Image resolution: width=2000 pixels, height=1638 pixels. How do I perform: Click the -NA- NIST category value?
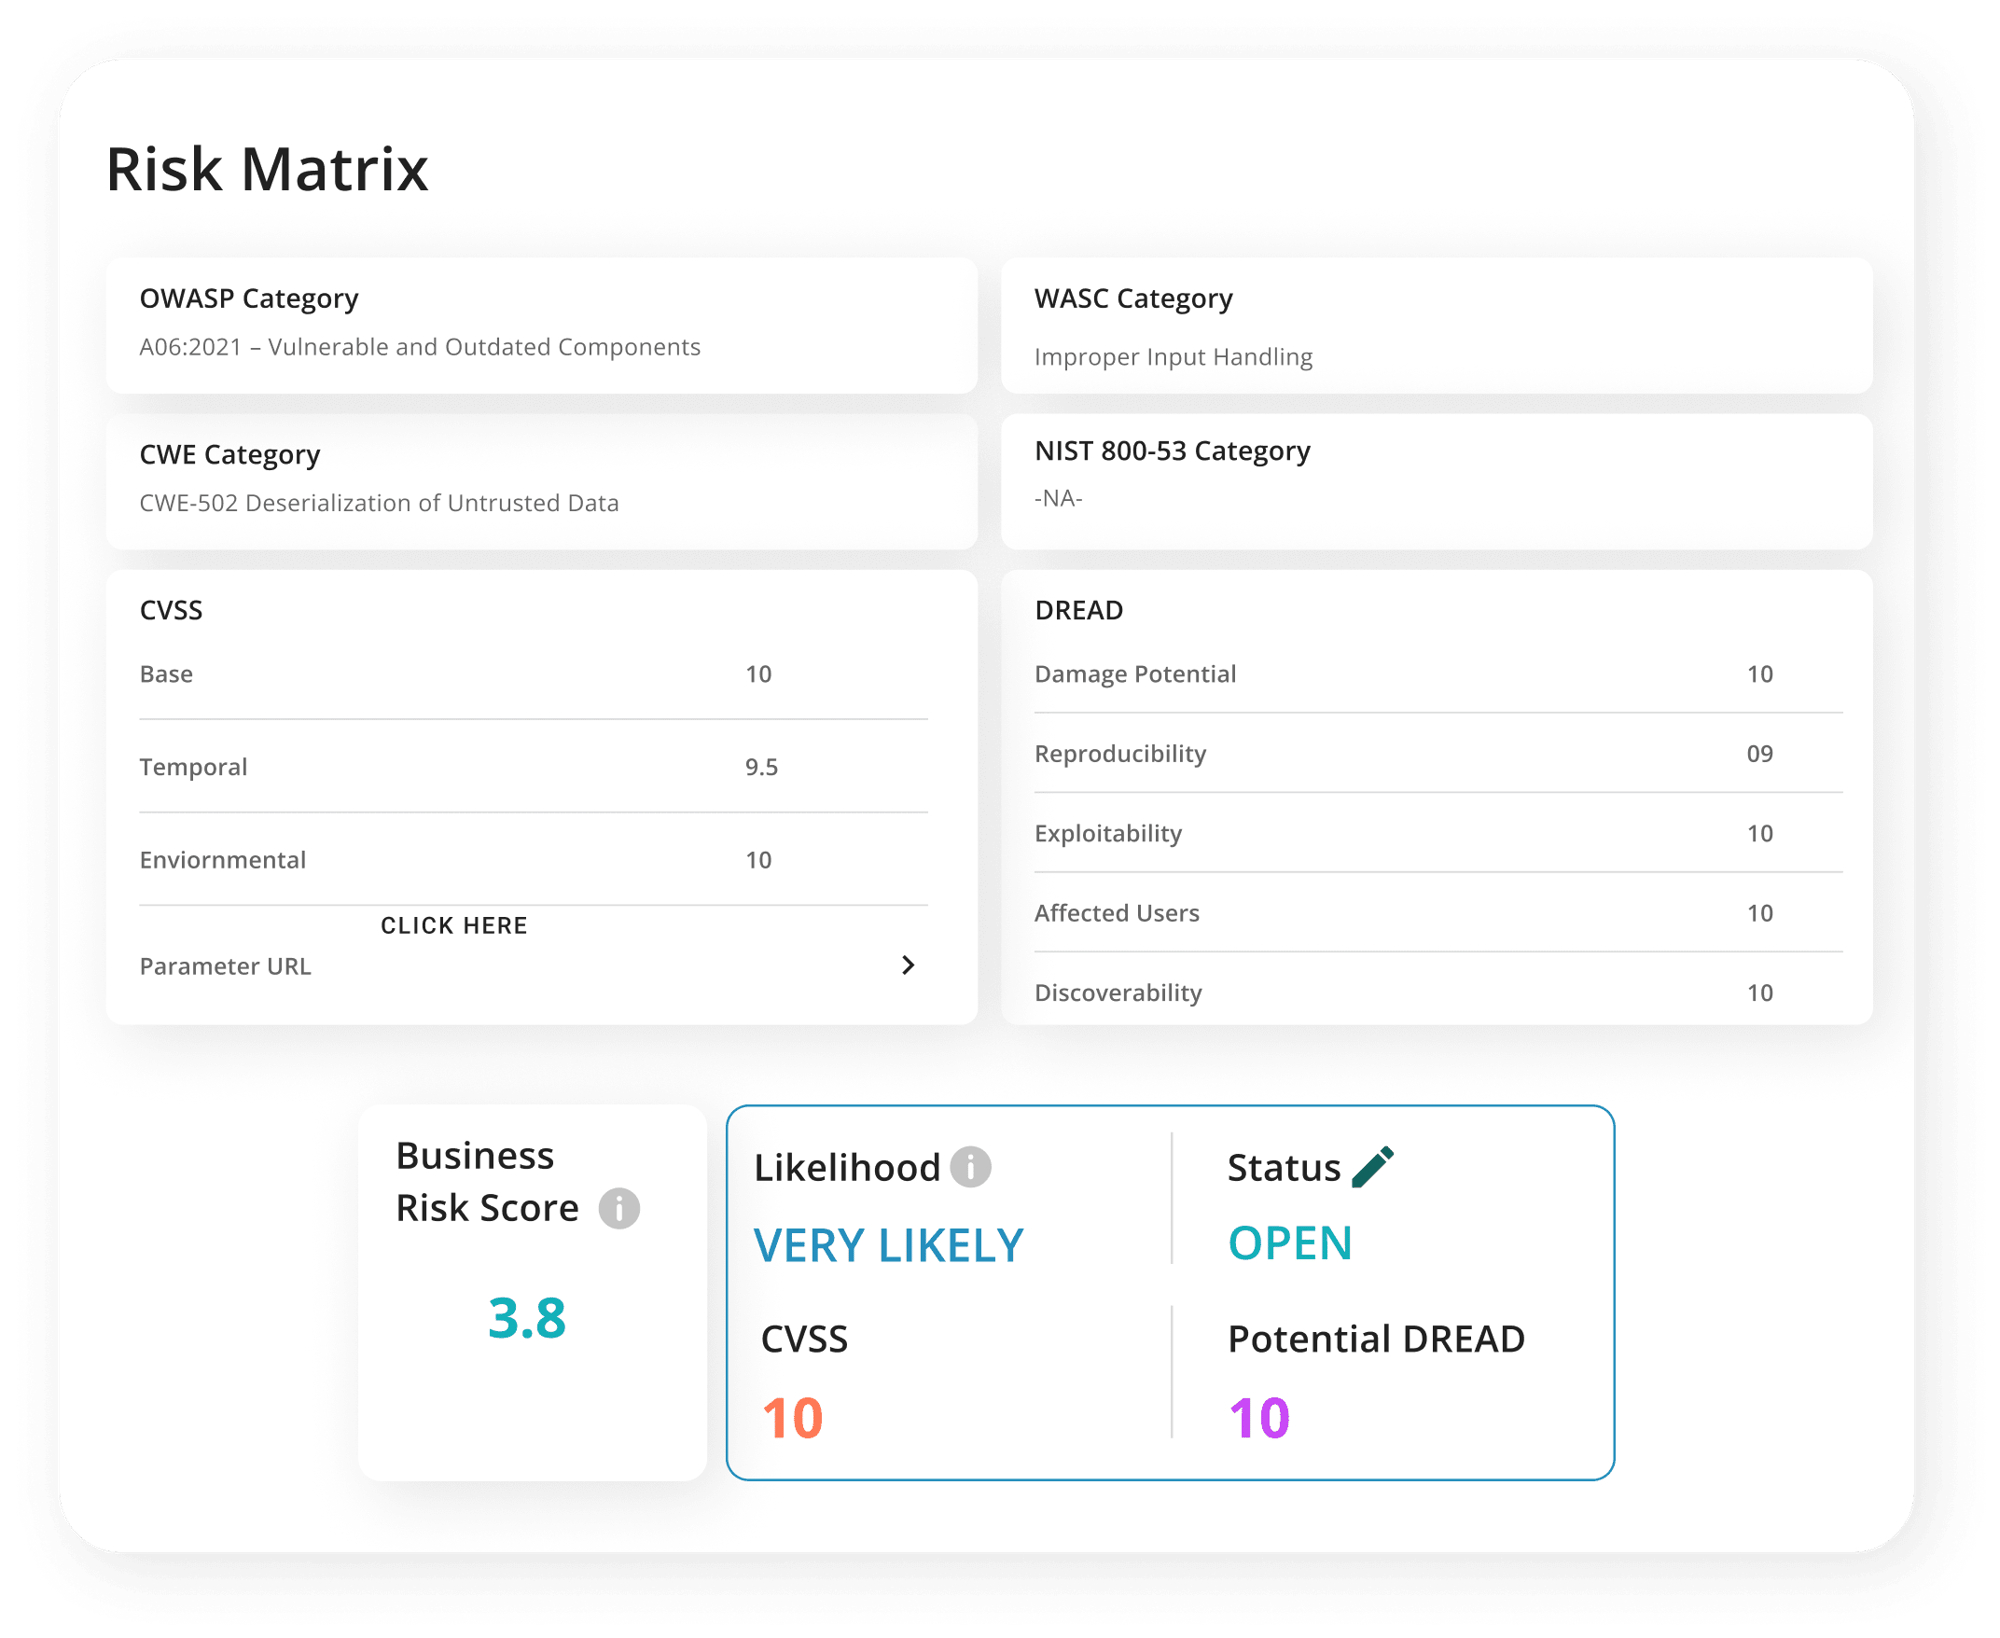click(x=1058, y=498)
